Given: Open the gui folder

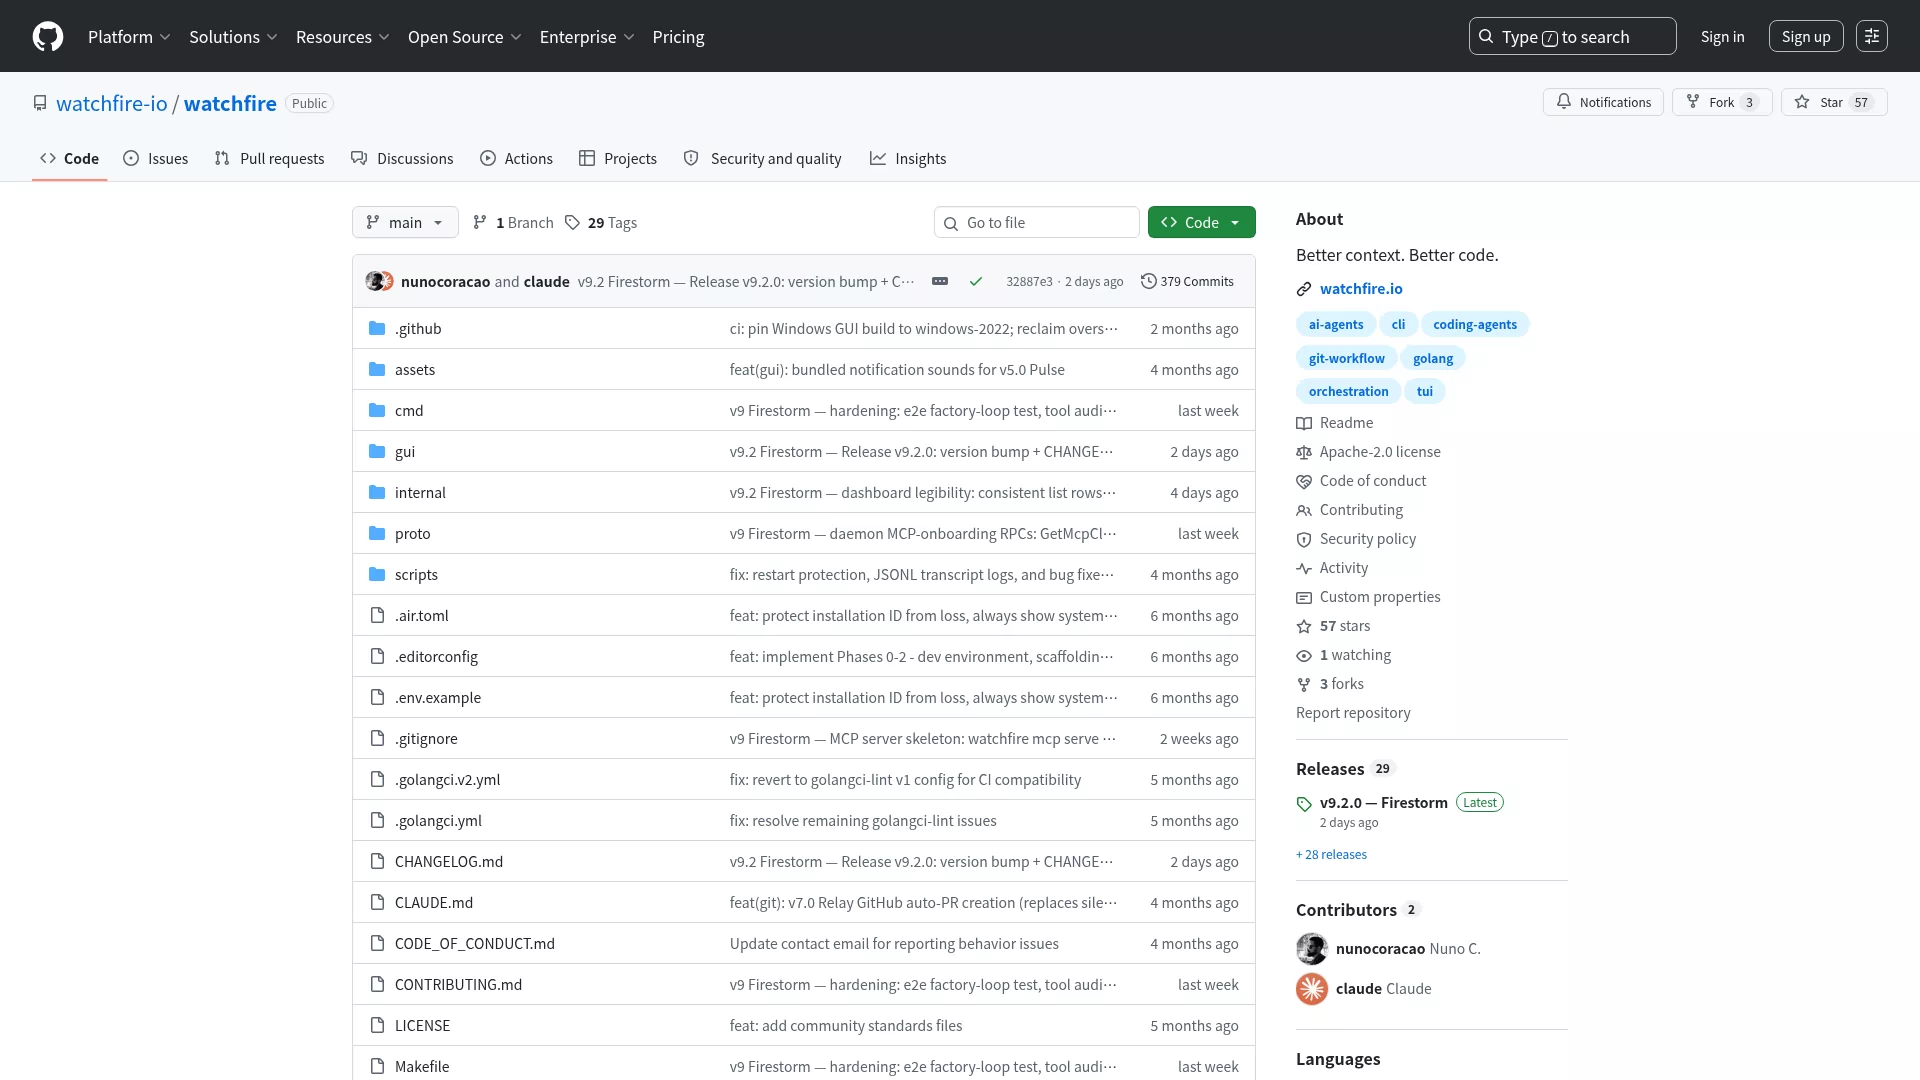Looking at the screenshot, I should 405,452.
